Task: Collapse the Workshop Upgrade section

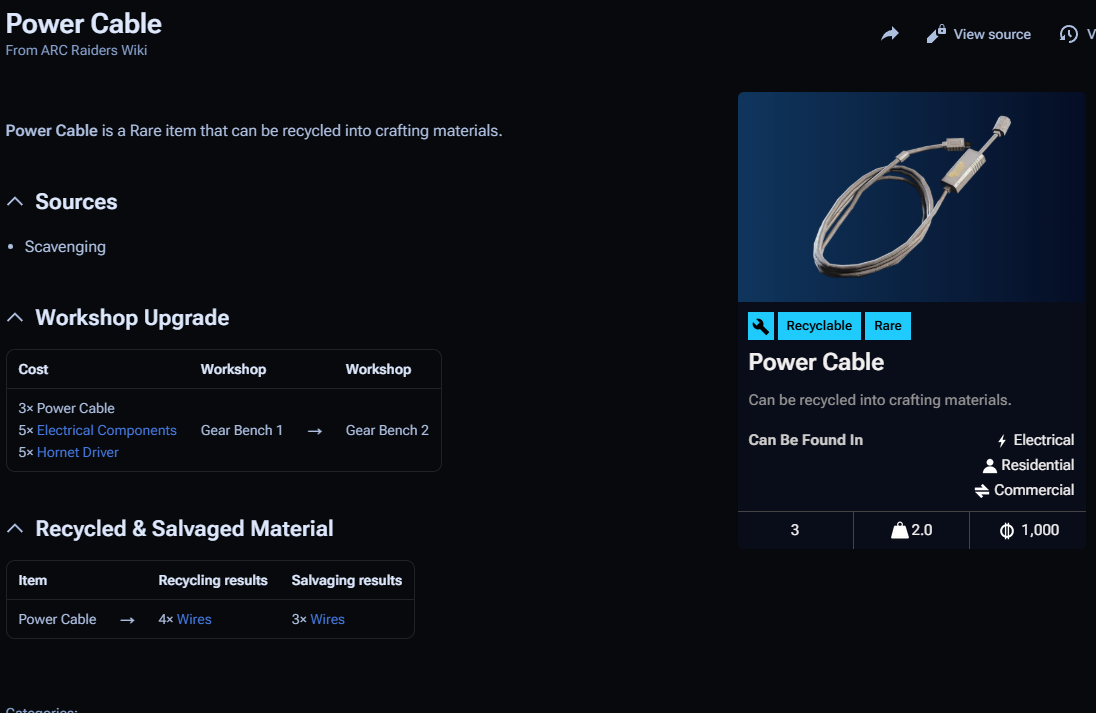Action: [15, 318]
